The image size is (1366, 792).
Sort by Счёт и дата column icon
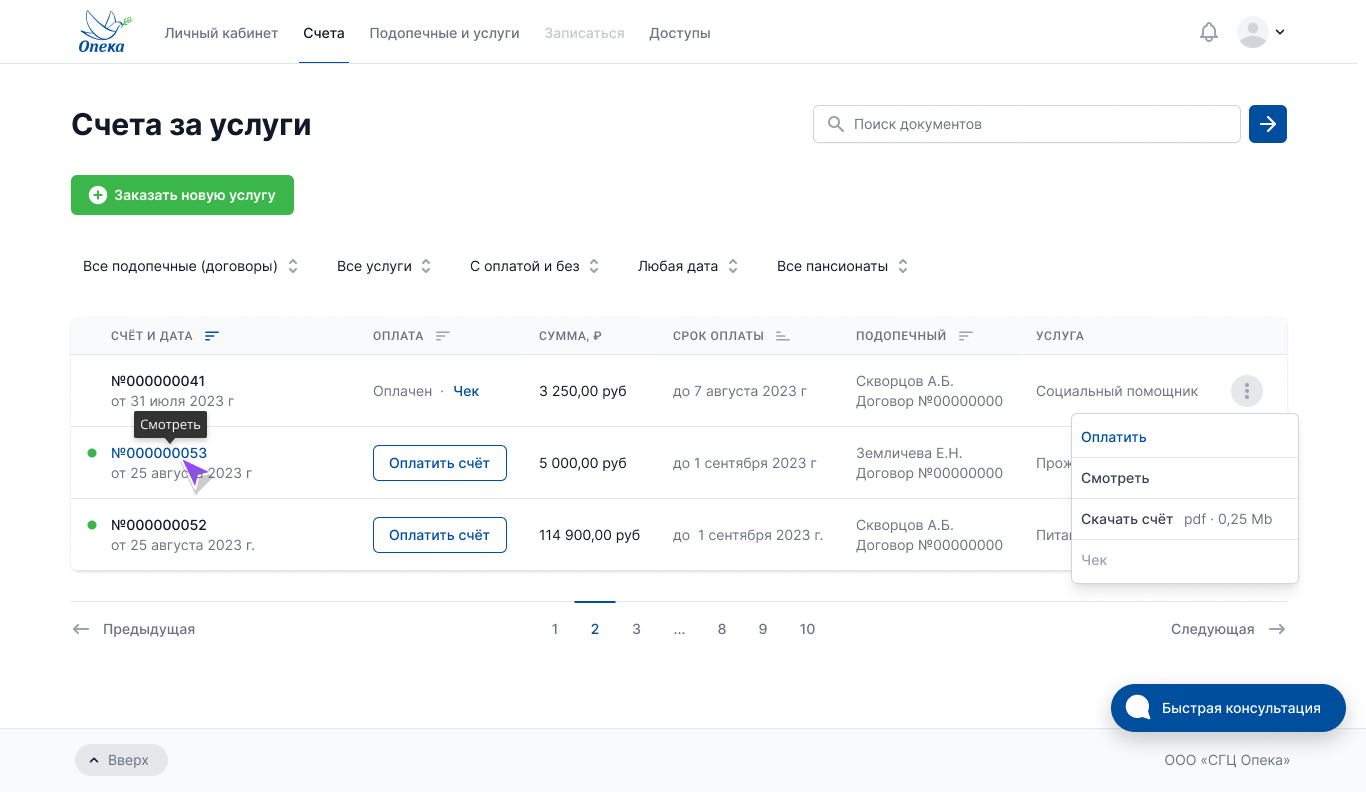pyautogui.click(x=212, y=336)
